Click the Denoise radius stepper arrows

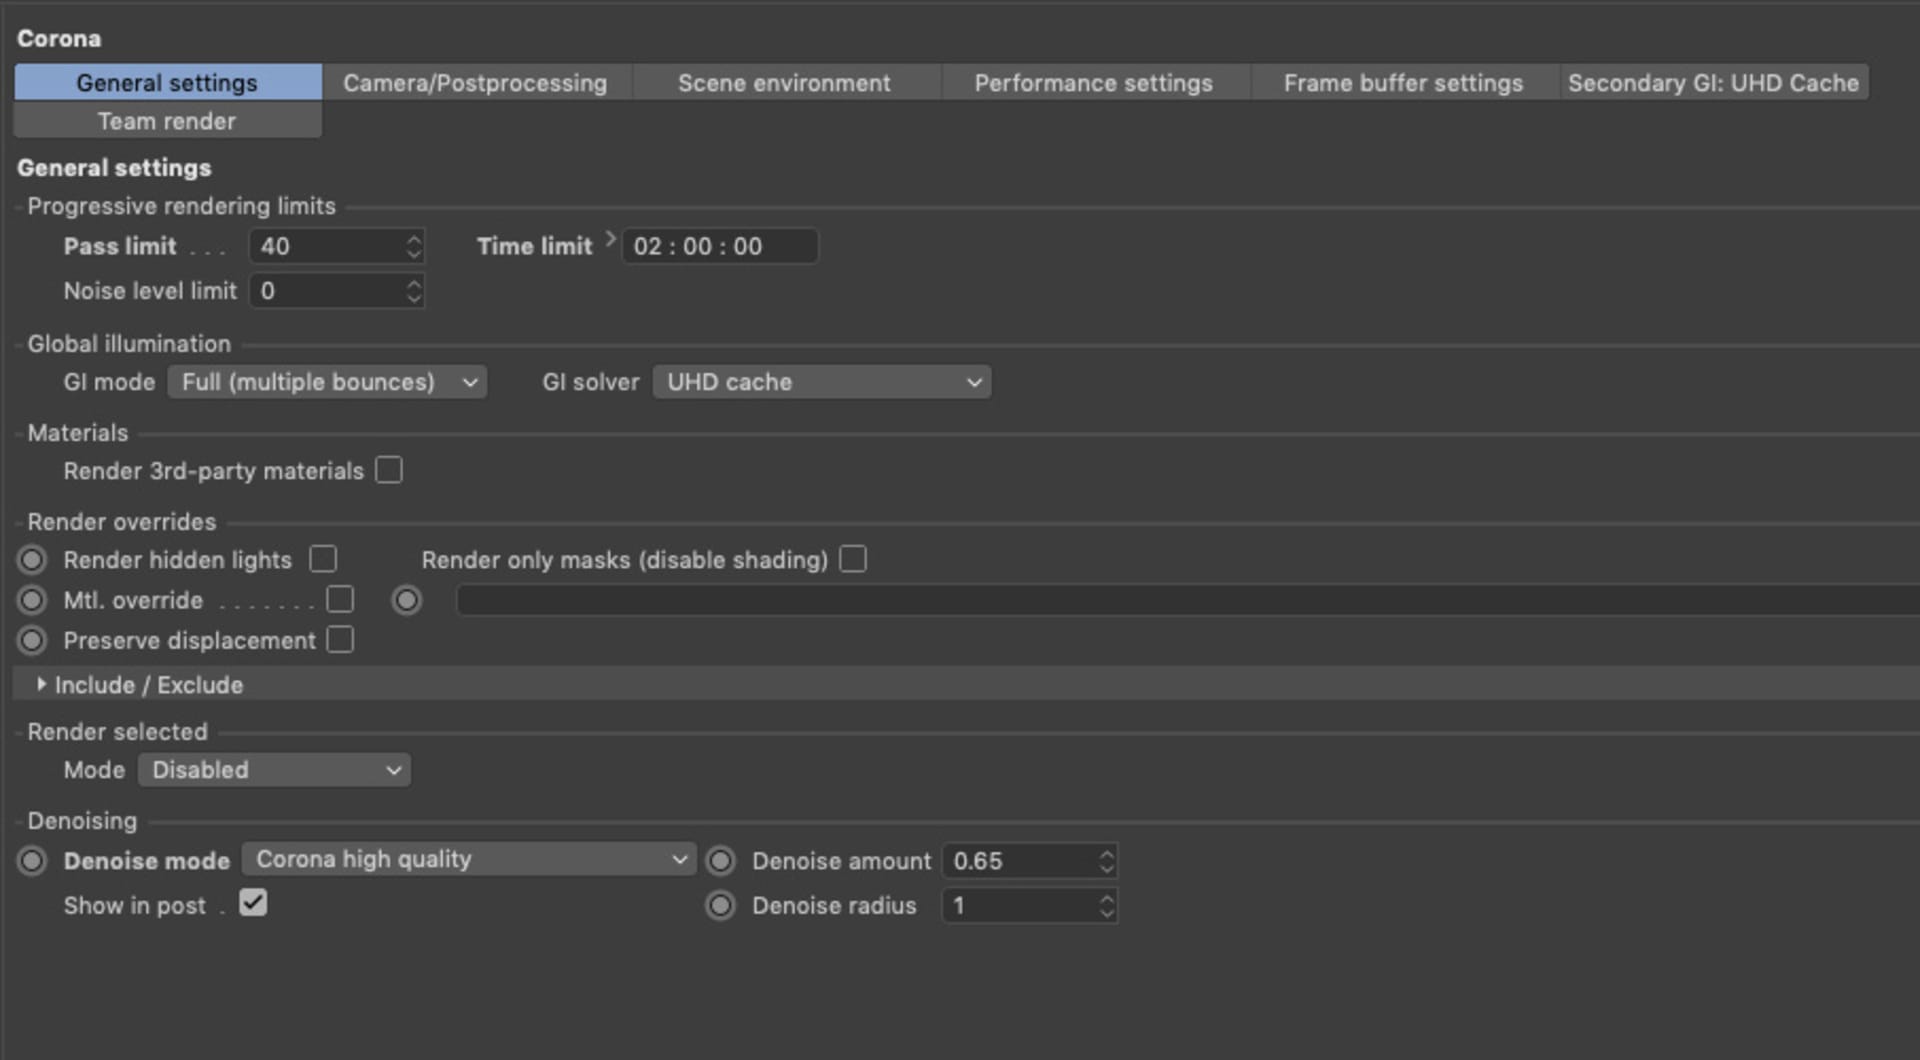click(x=1107, y=906)
